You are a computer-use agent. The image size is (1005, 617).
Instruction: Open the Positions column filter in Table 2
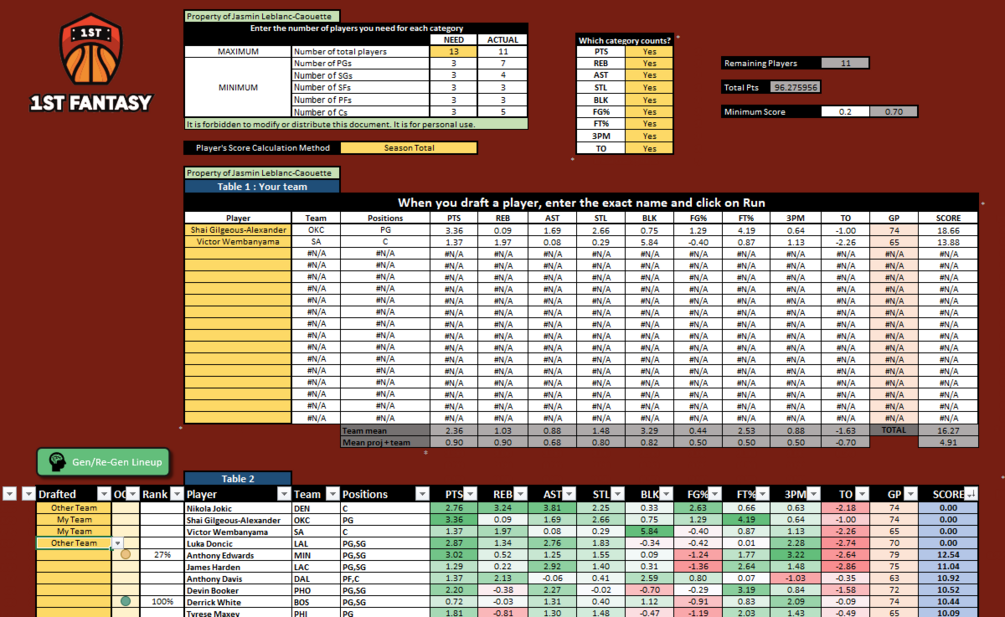tap(422, 494)
